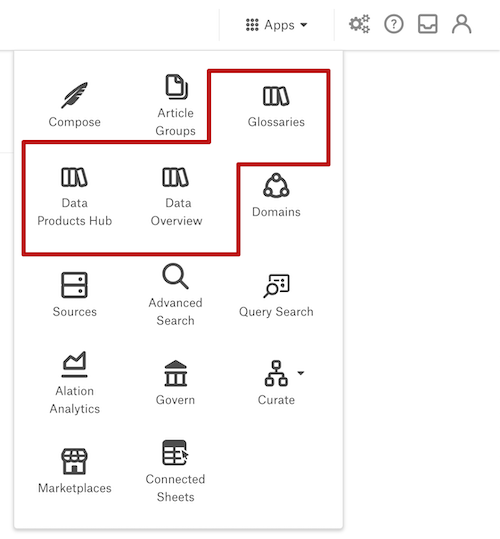Launch Advanced Search
This screenshot has height=539, width=500.
pos(175,295)
